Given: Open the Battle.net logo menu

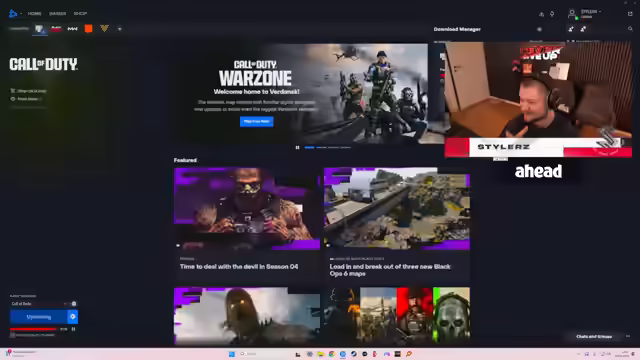Looking at the screenshot, I should point(13,13).
